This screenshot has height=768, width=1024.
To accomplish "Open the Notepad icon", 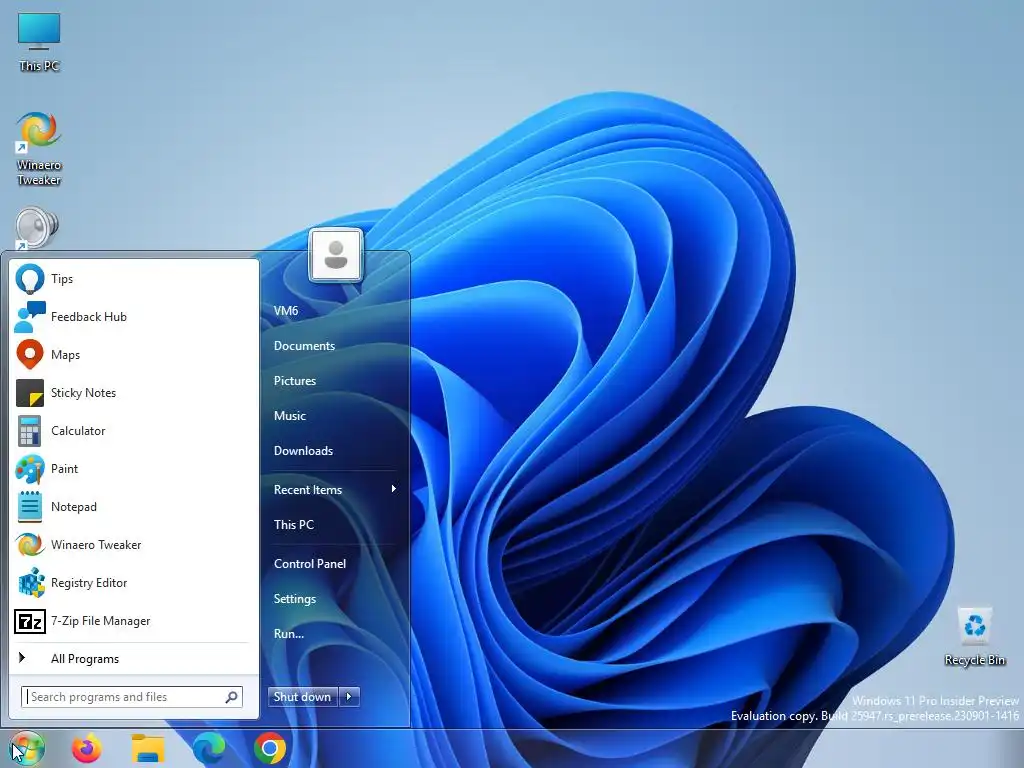I will (x=30, y=507).
